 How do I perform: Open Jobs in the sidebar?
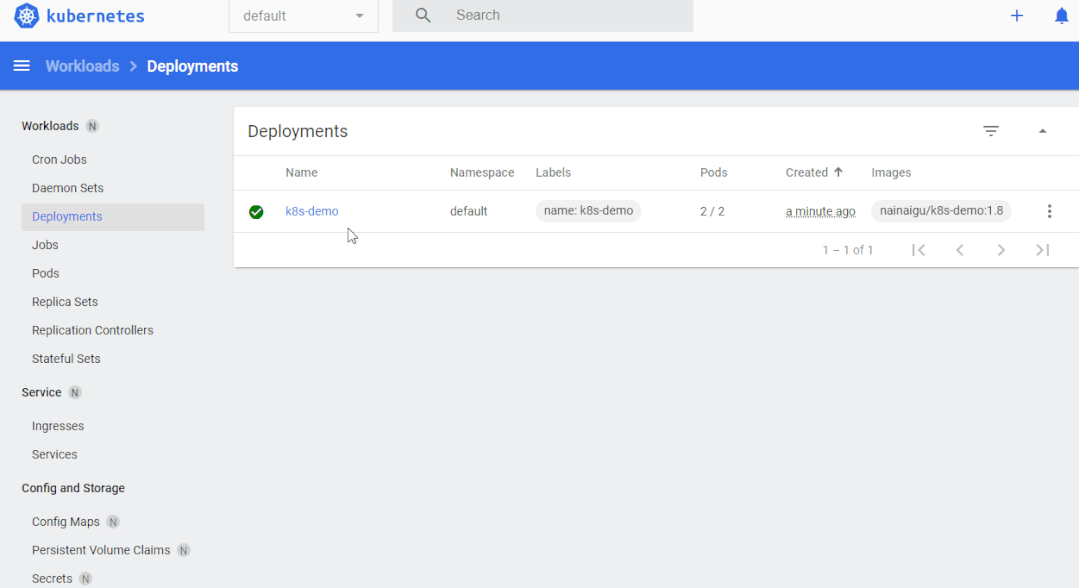(x=45, y=245)
